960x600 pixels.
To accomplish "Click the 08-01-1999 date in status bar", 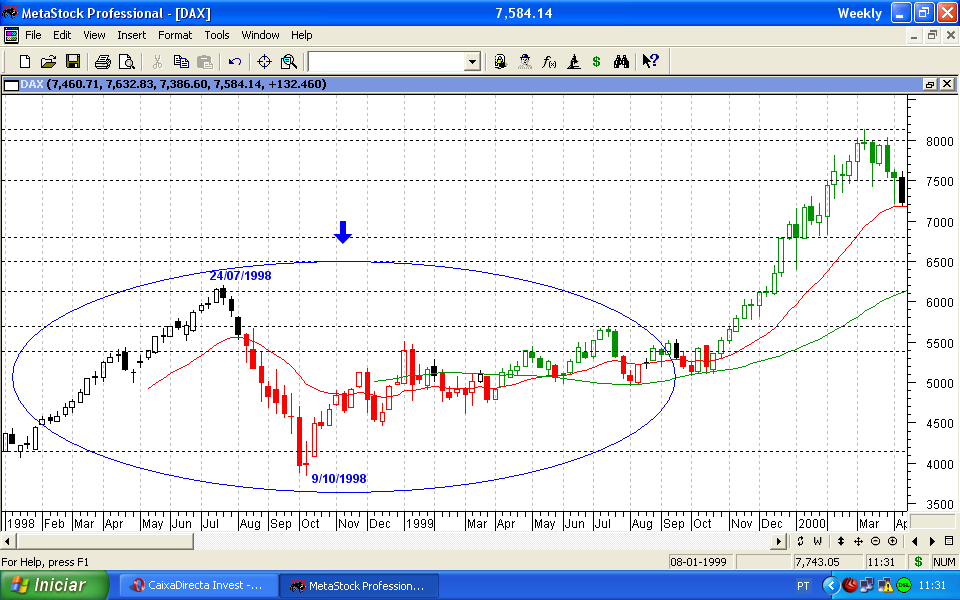I will click(x=699, y=562).
